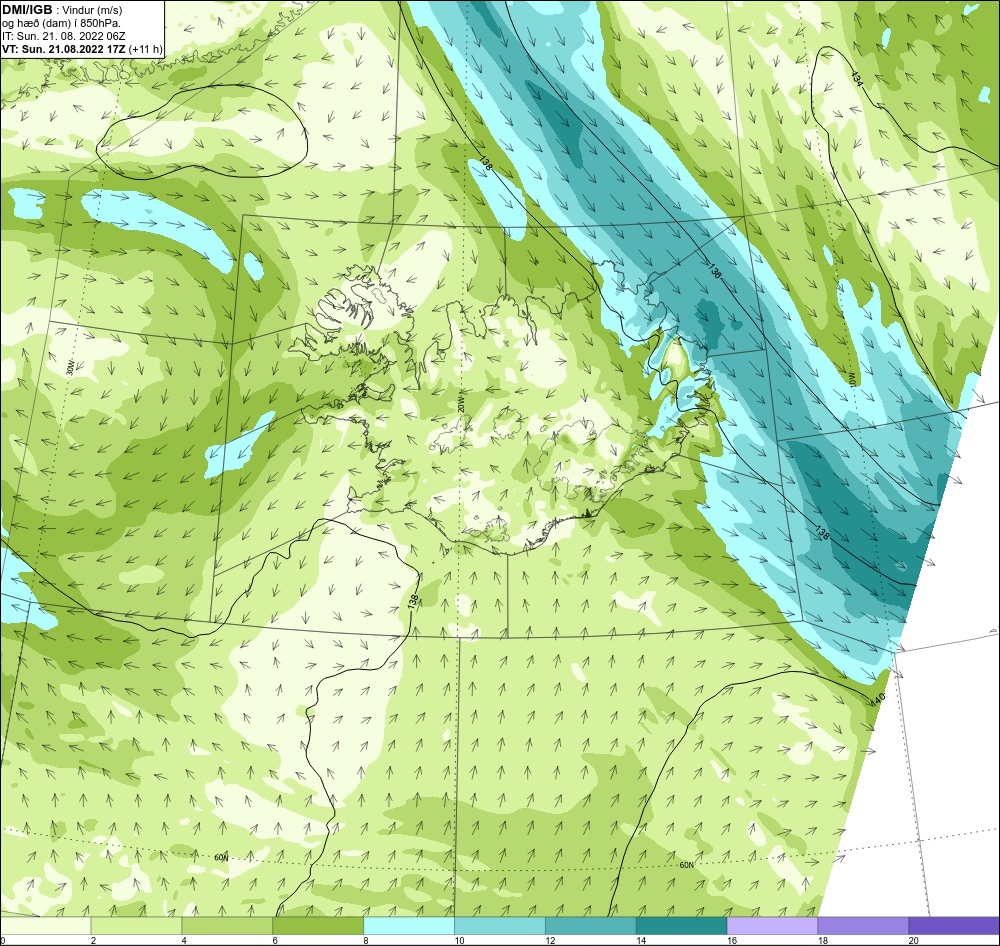The image size is (1000, 946).
Task: Click the 30W meridian label
Action: (70, 367)
